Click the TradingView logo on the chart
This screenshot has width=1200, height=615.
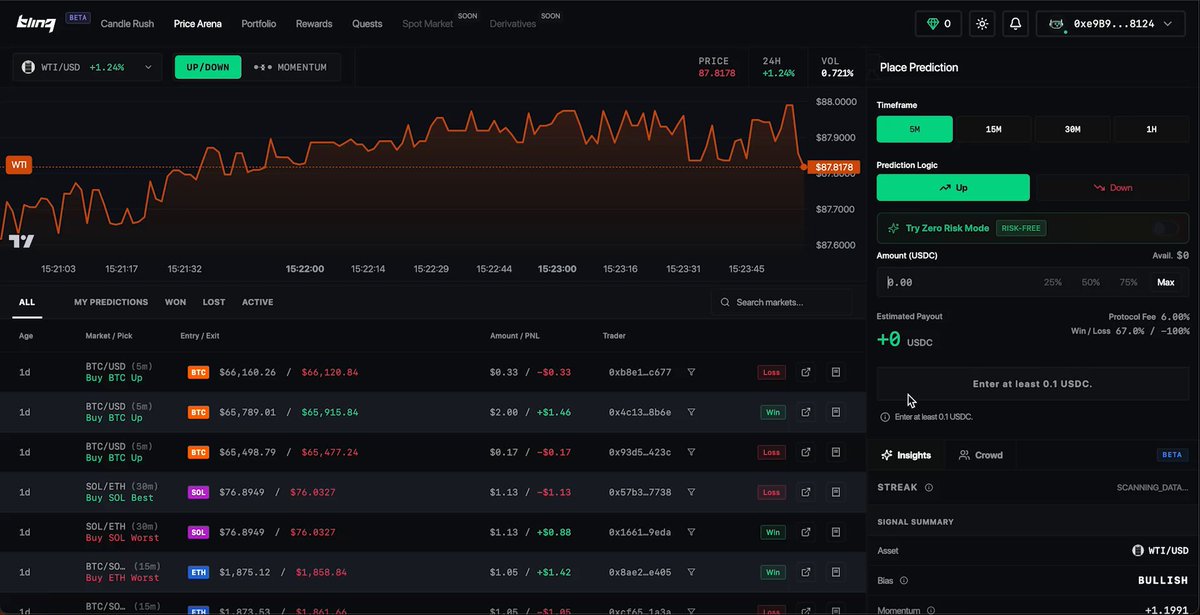[21, 241]
